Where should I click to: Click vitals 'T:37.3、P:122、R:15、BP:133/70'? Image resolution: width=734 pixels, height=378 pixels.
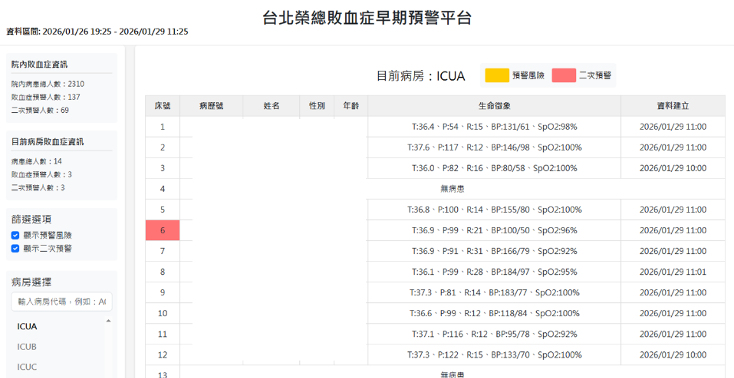[x=494, y=355]
